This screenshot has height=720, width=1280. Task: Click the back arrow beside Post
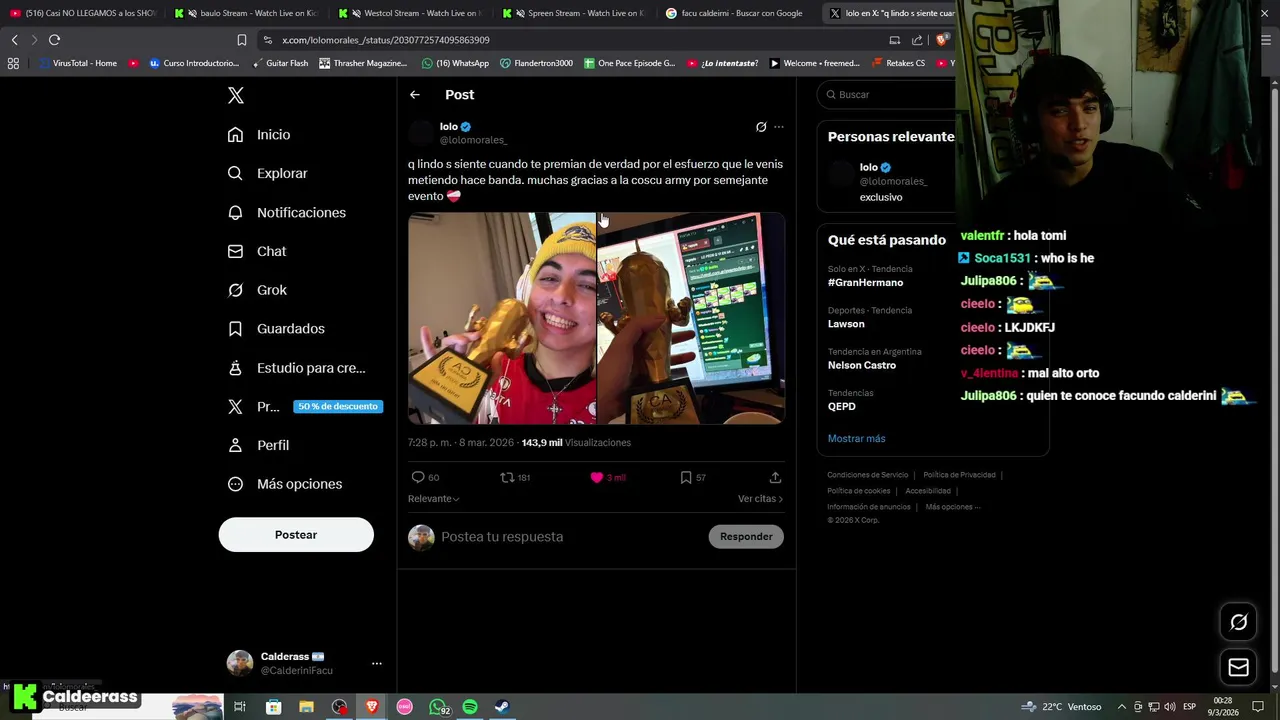(415, 95)
